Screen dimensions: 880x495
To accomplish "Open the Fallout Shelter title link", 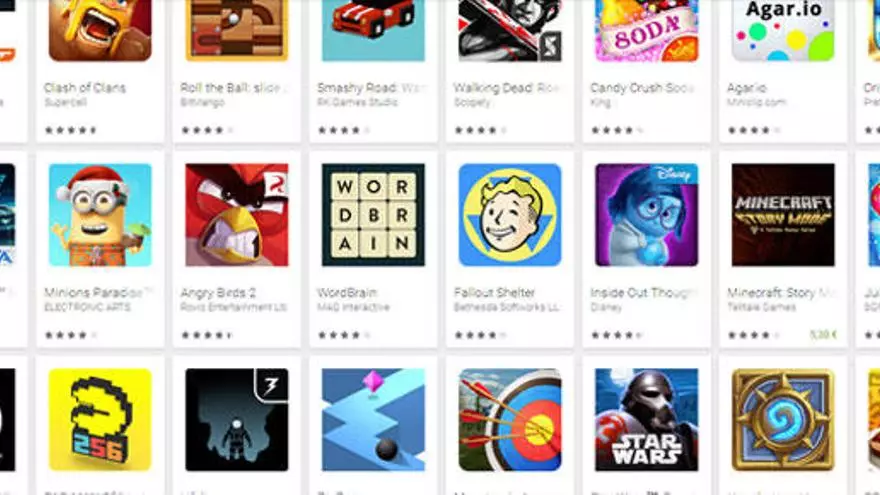I will tap(494, 292).
